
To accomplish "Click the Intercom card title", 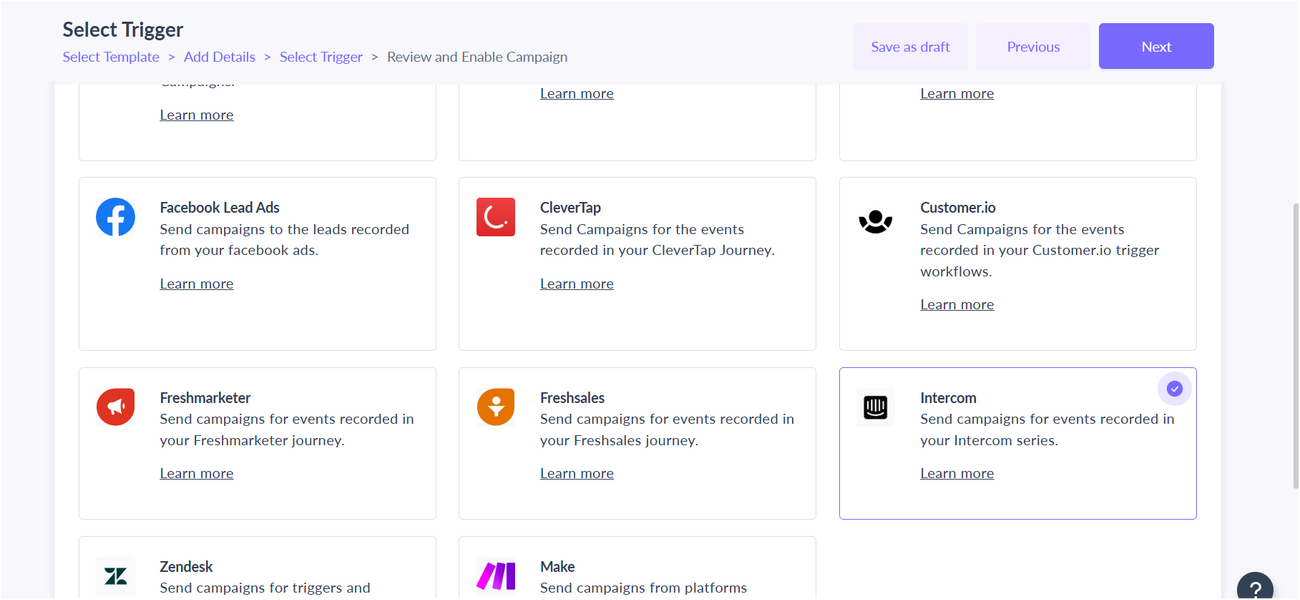I will tap(948, 398).
